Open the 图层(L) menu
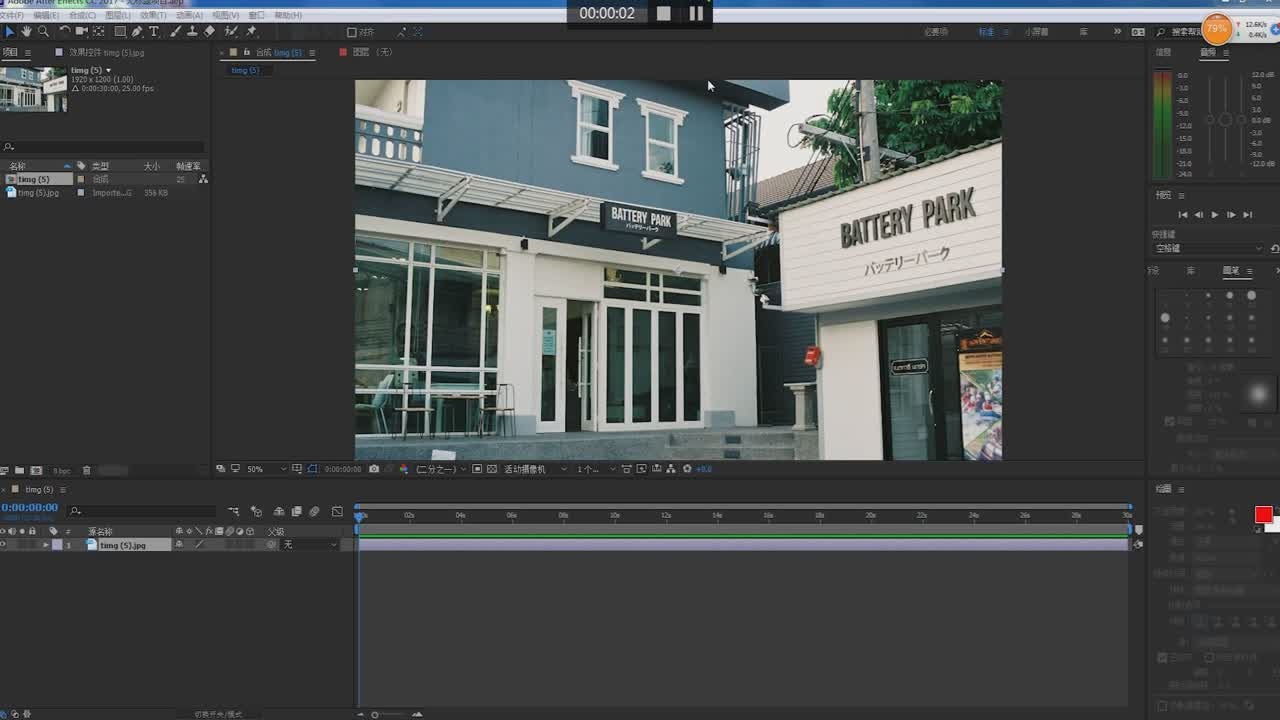The width and height of the screenshot is (1280, 720). coord(118,15)
